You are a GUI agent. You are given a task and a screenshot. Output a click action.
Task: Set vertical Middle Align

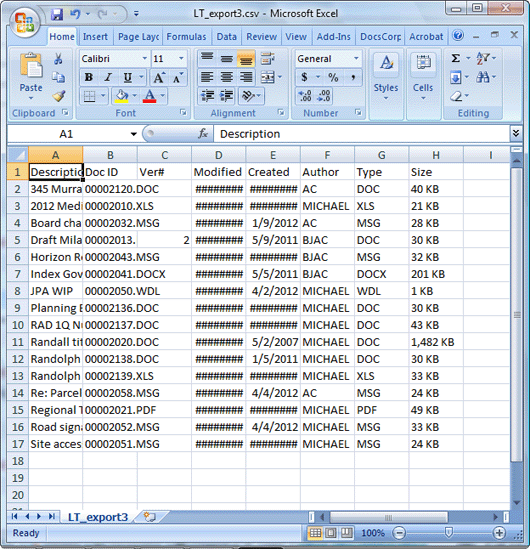(227, 58)
